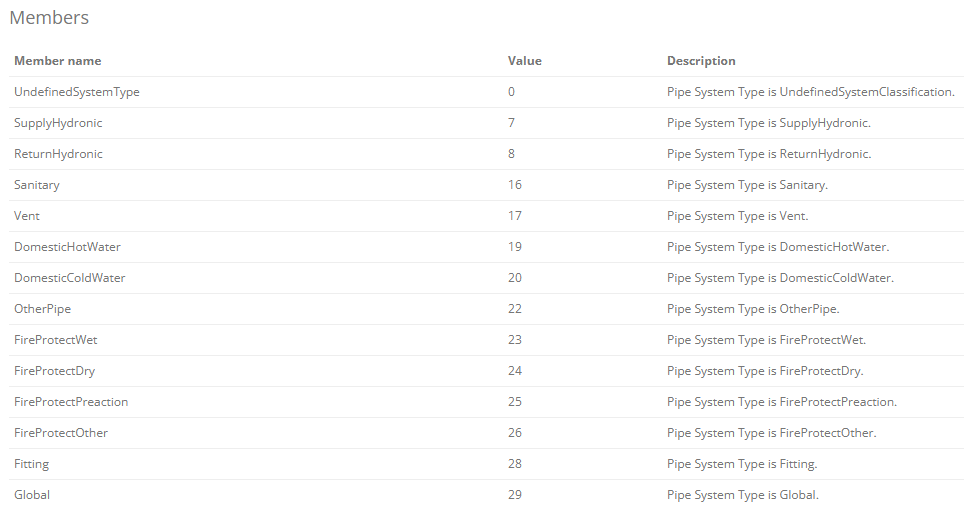Click the FireProtectPreaction member name
This screenshot has width=964, height=515.
71,402
